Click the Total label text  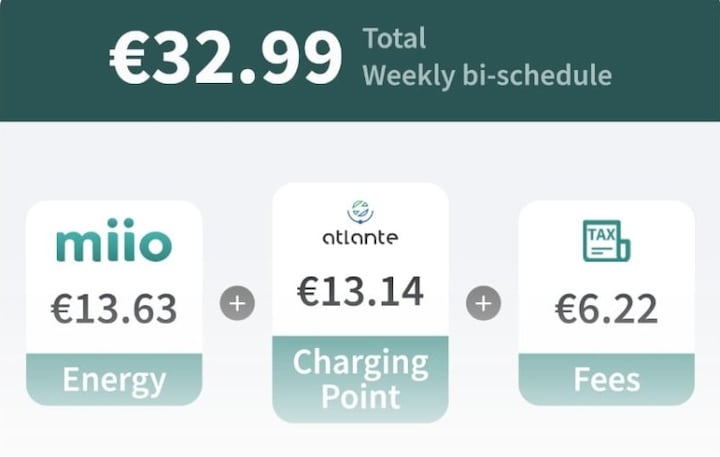pos(394,38)
